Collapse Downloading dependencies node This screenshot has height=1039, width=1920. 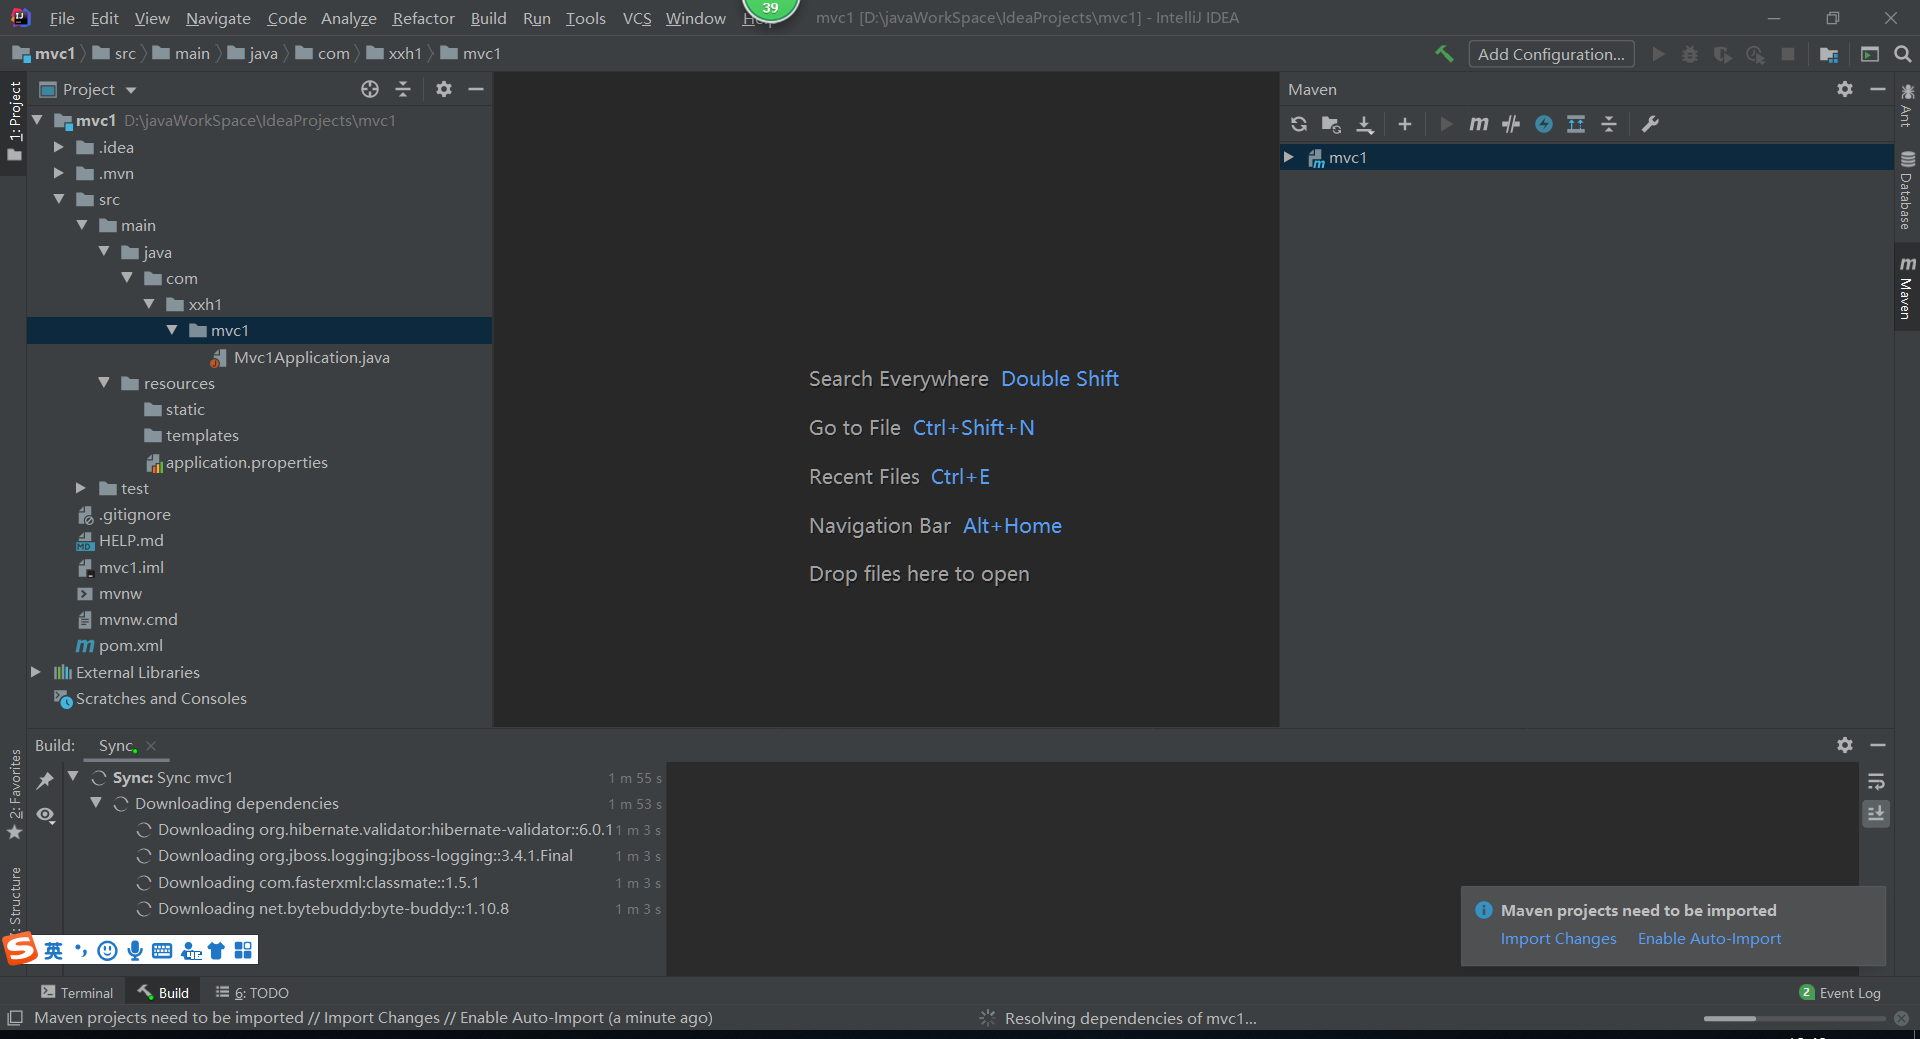tap(96, 803)
